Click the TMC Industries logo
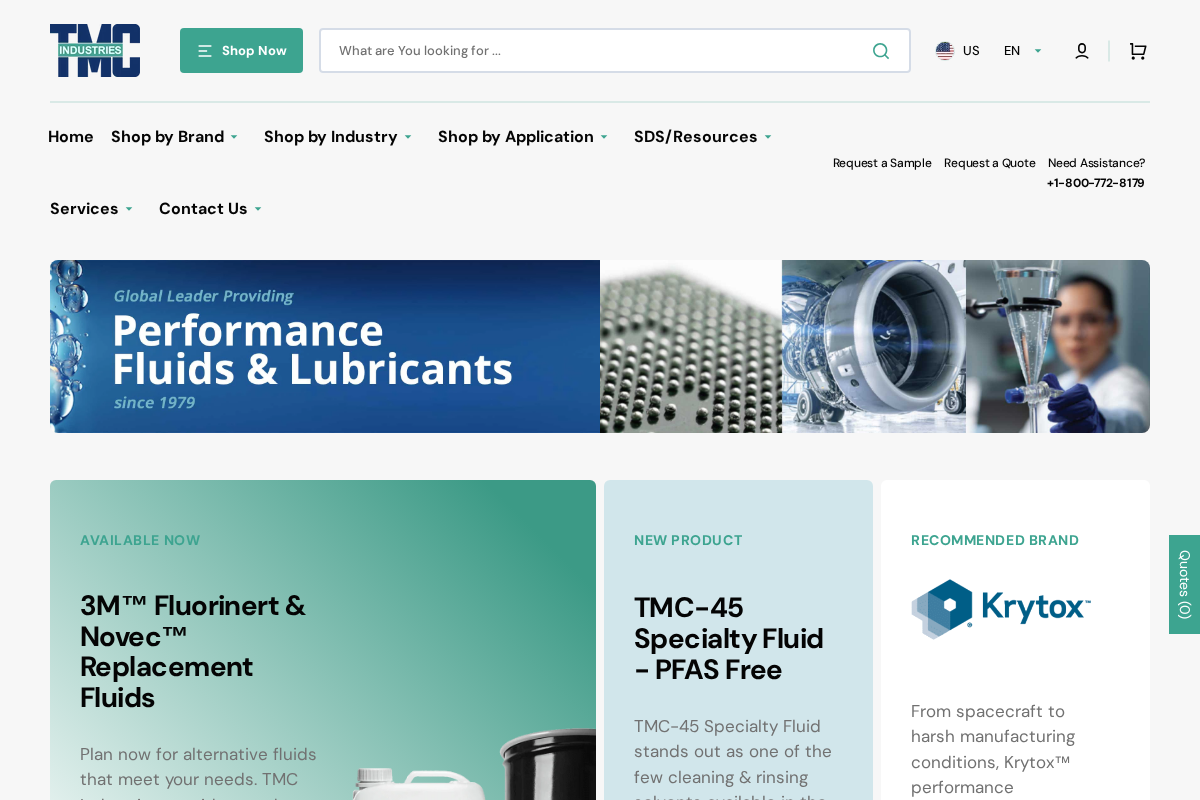This screenshot has width=1200, height=800. coord(95,50)
